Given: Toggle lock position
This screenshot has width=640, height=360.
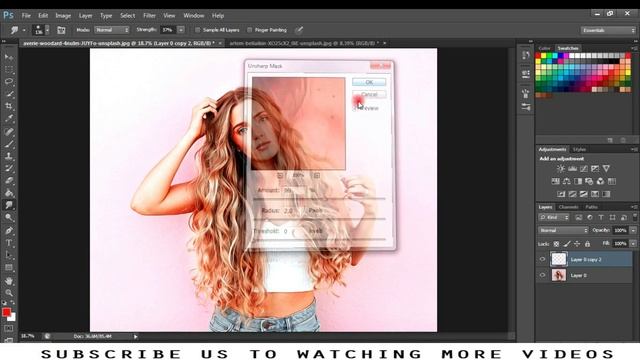Looking at the screenshot, I should [x=577, y=244].
